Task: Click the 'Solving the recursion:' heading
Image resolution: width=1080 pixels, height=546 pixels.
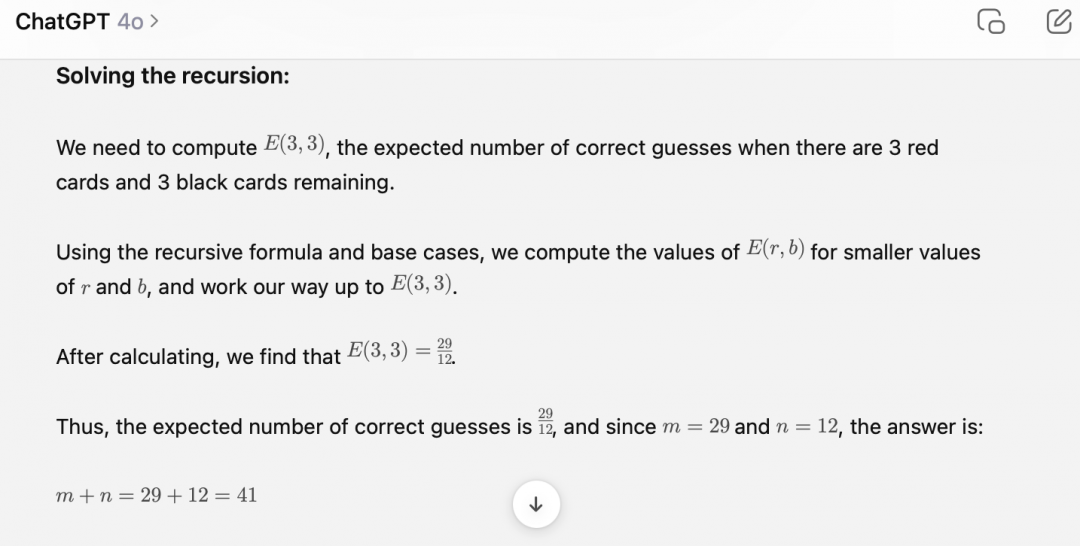Action: (x=172, y=76)
